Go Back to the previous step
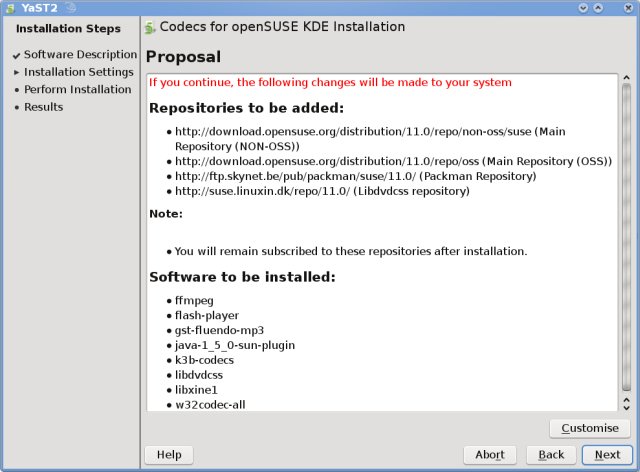 tap(551, 454)
